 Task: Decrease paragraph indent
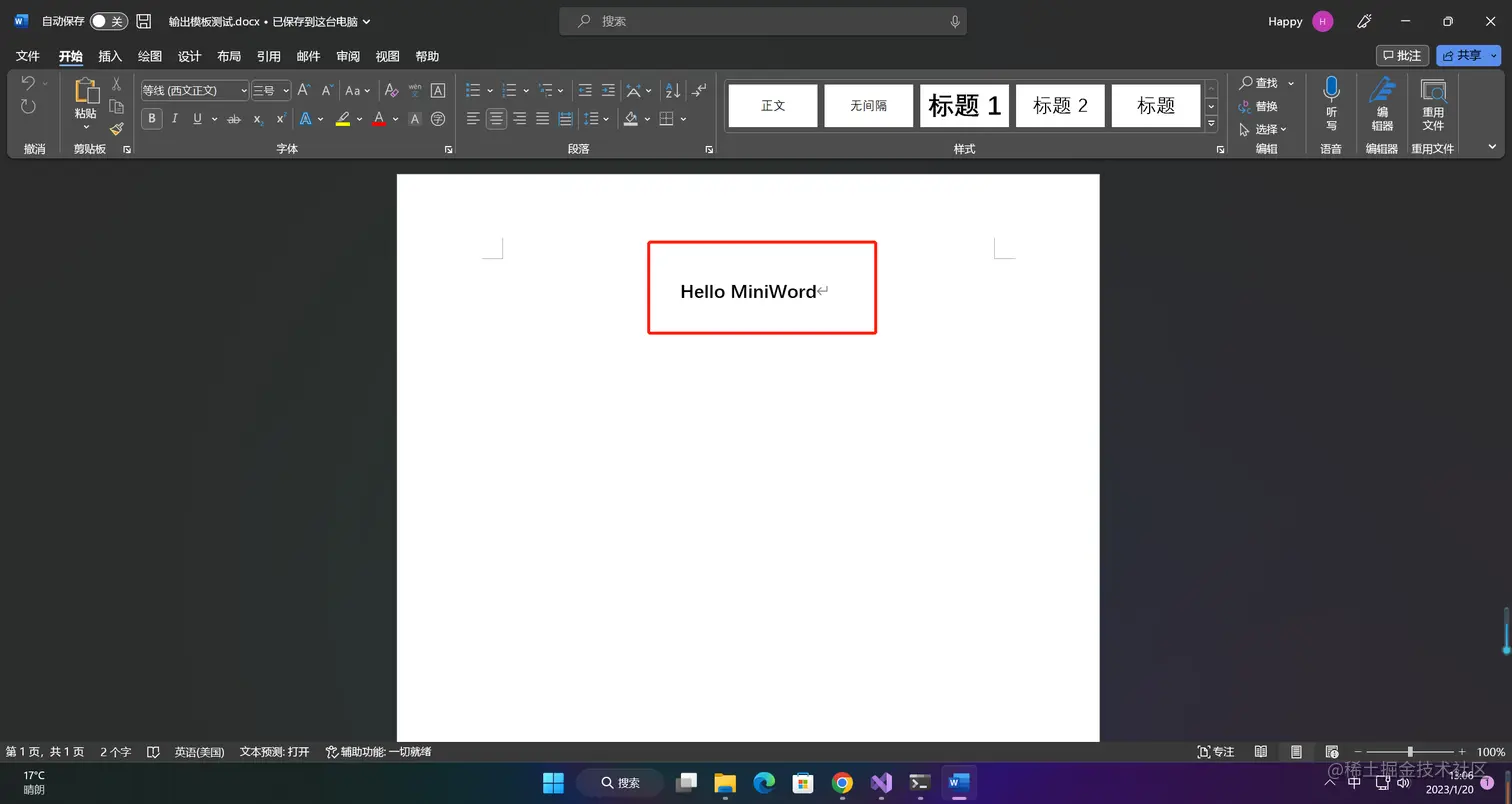[585, 90]
